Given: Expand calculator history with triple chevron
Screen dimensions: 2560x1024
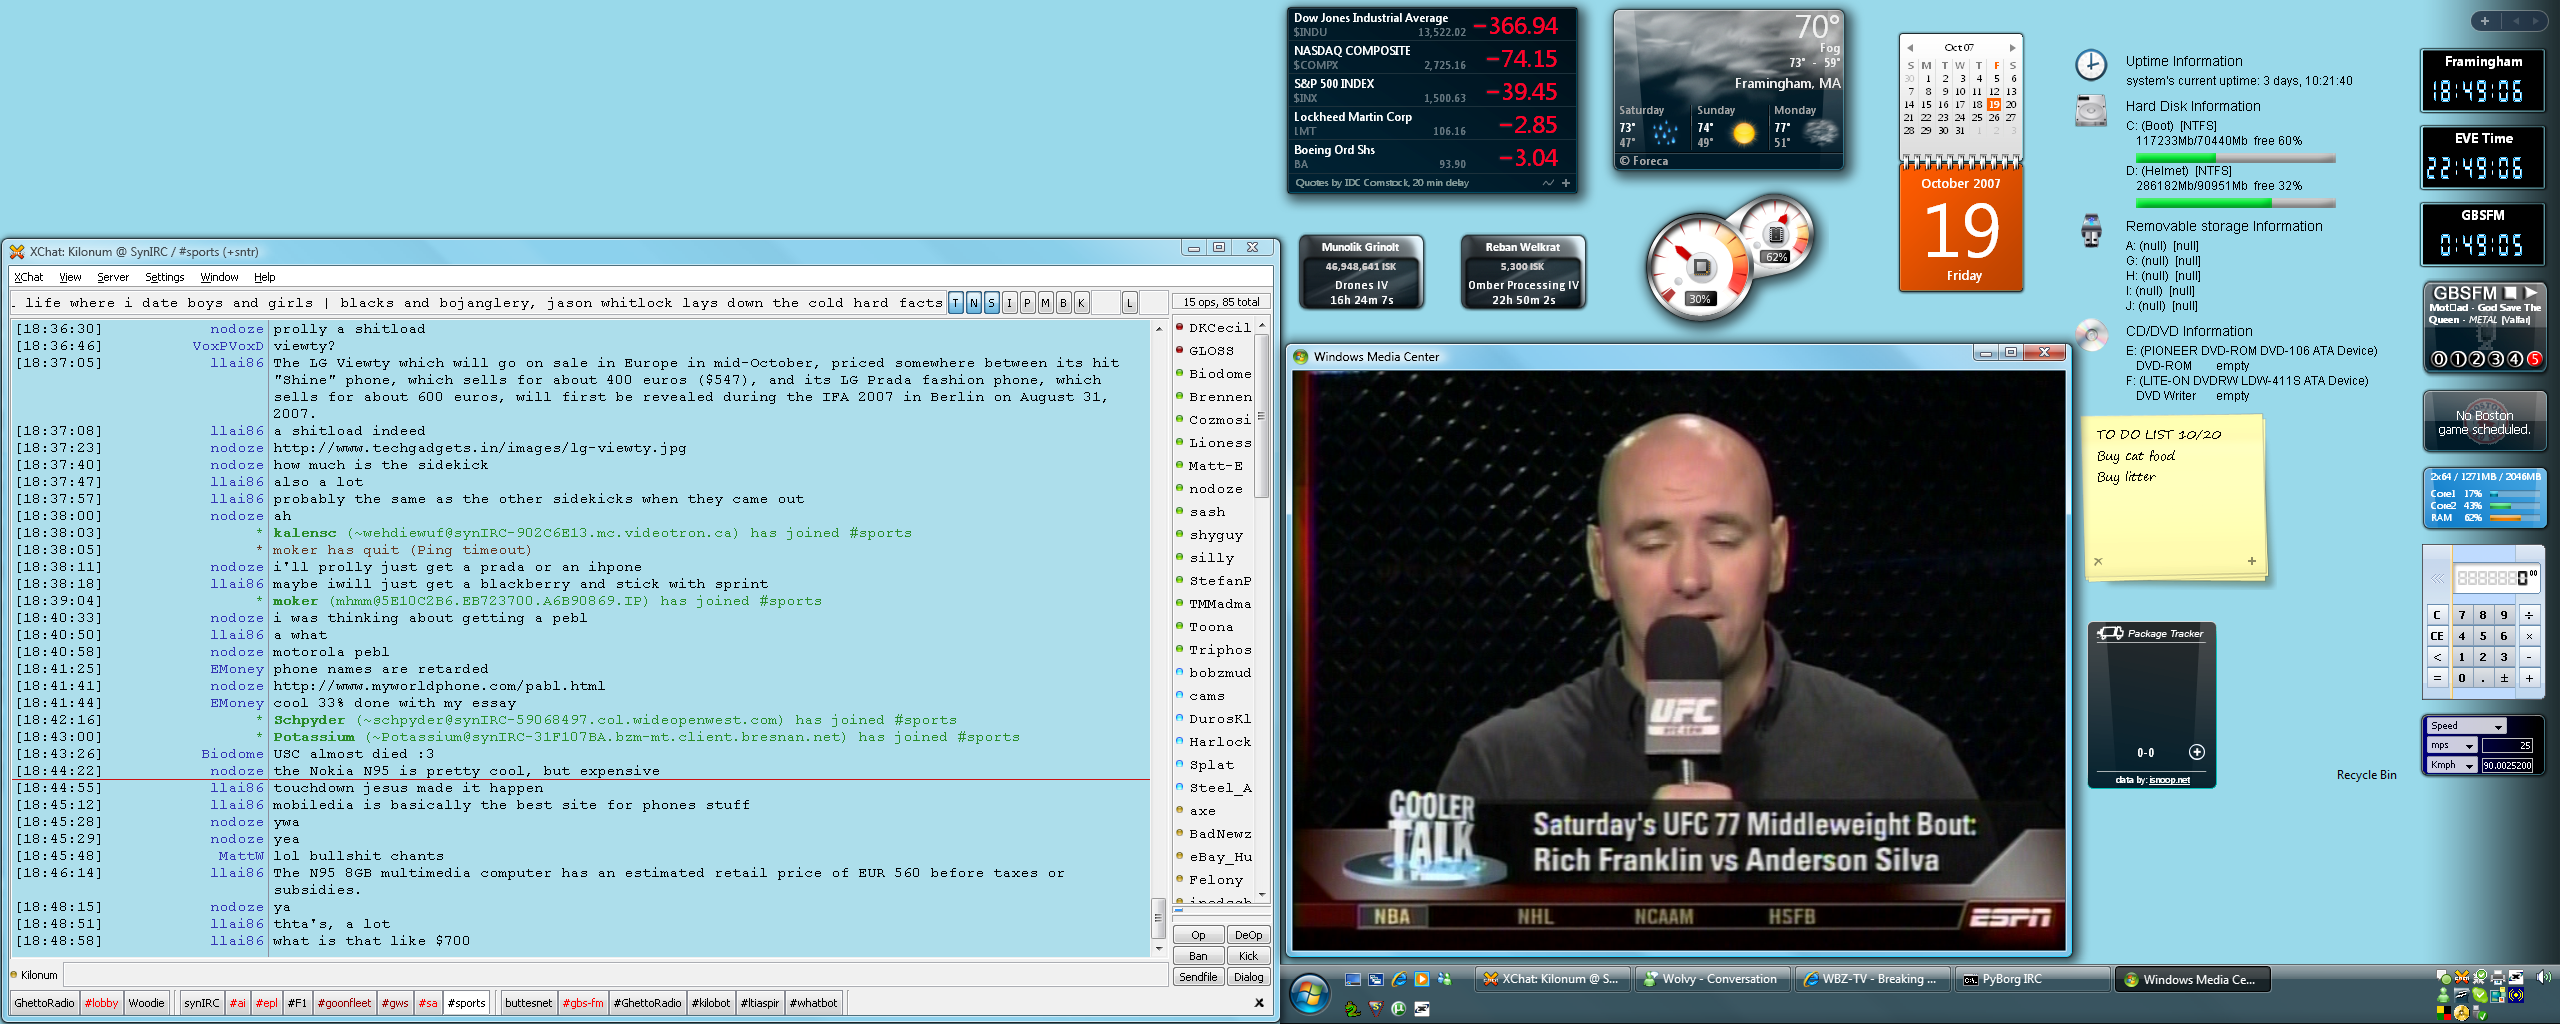Looking at the screenshot, I should (2437, 578).
